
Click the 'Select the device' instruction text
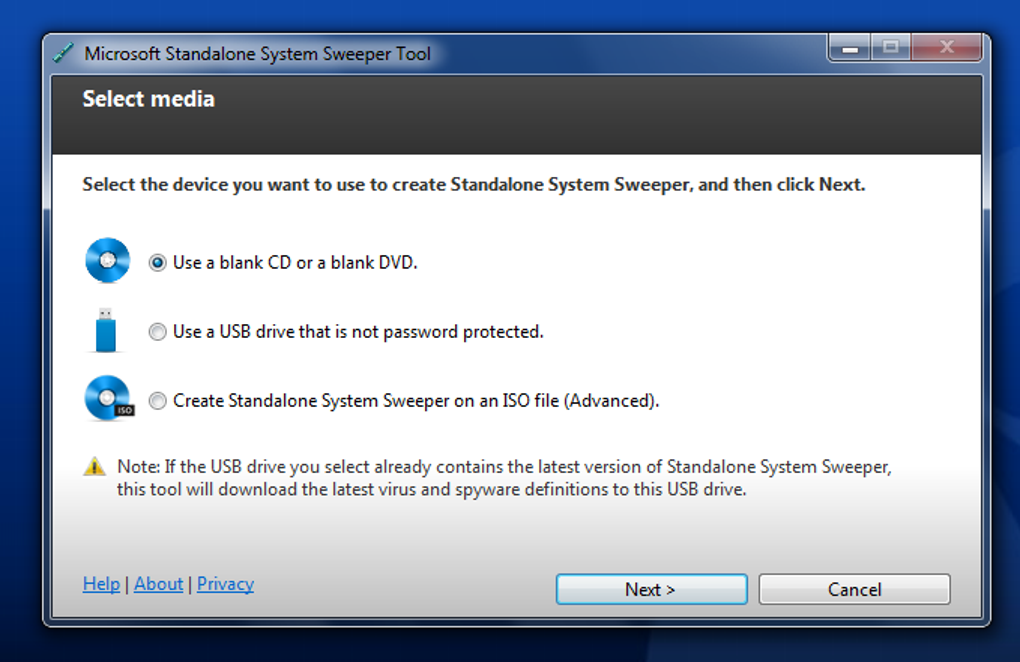click(x=473, y=185)
